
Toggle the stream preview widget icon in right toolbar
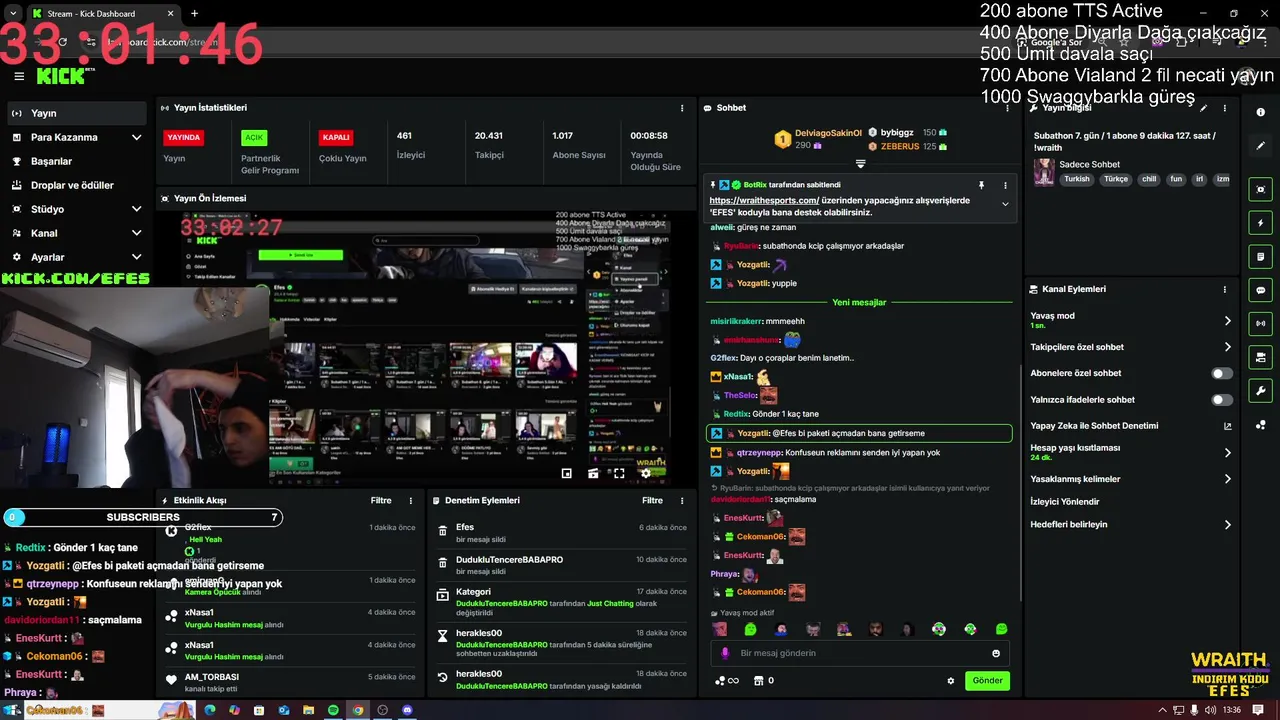tap(1261, 189)
